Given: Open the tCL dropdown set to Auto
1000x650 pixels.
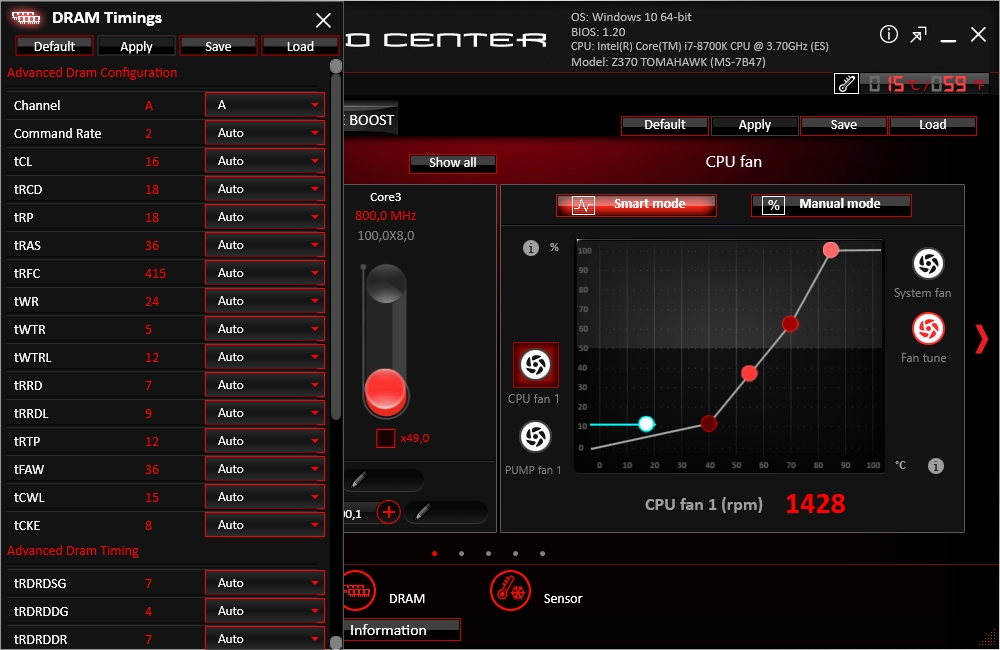Looking at the screenshot, I should [x=265, y=161].
